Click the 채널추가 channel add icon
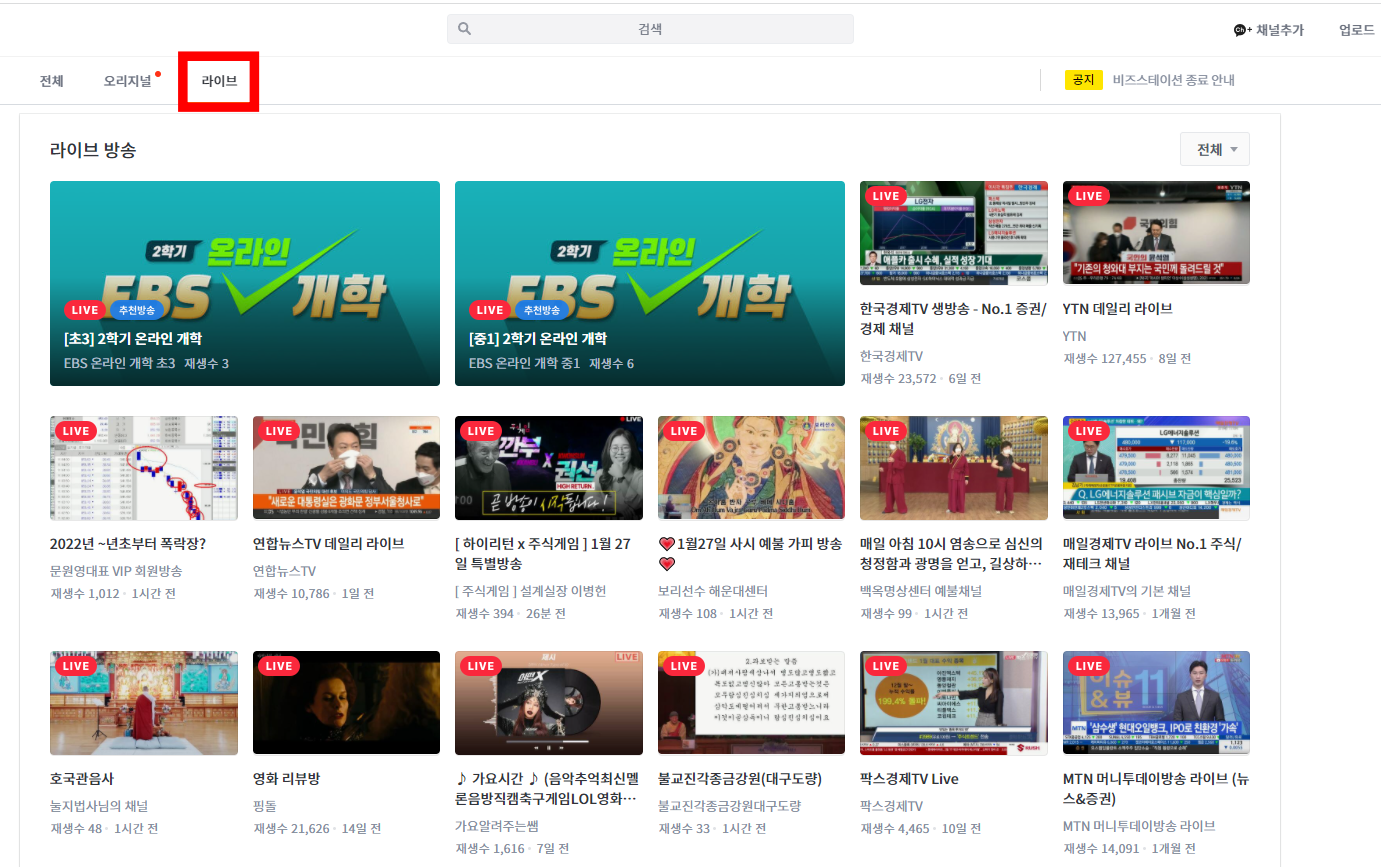The height and width of the screenshot is (867, 1381). coord(1243,30)
